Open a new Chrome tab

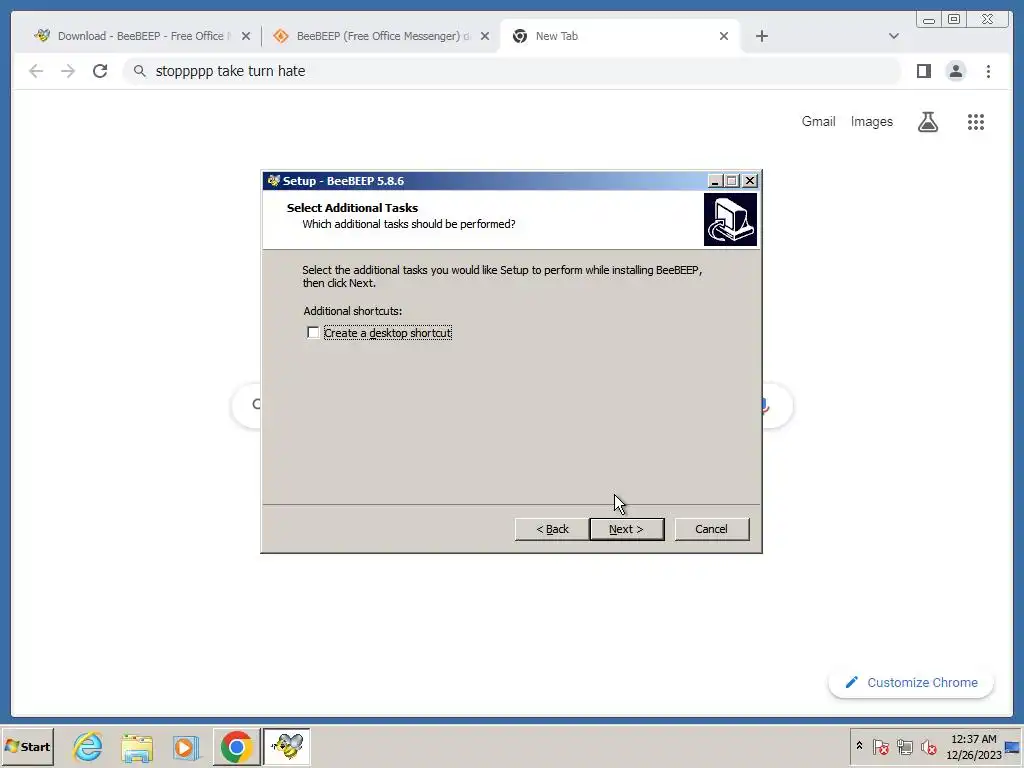coord(761,37)
